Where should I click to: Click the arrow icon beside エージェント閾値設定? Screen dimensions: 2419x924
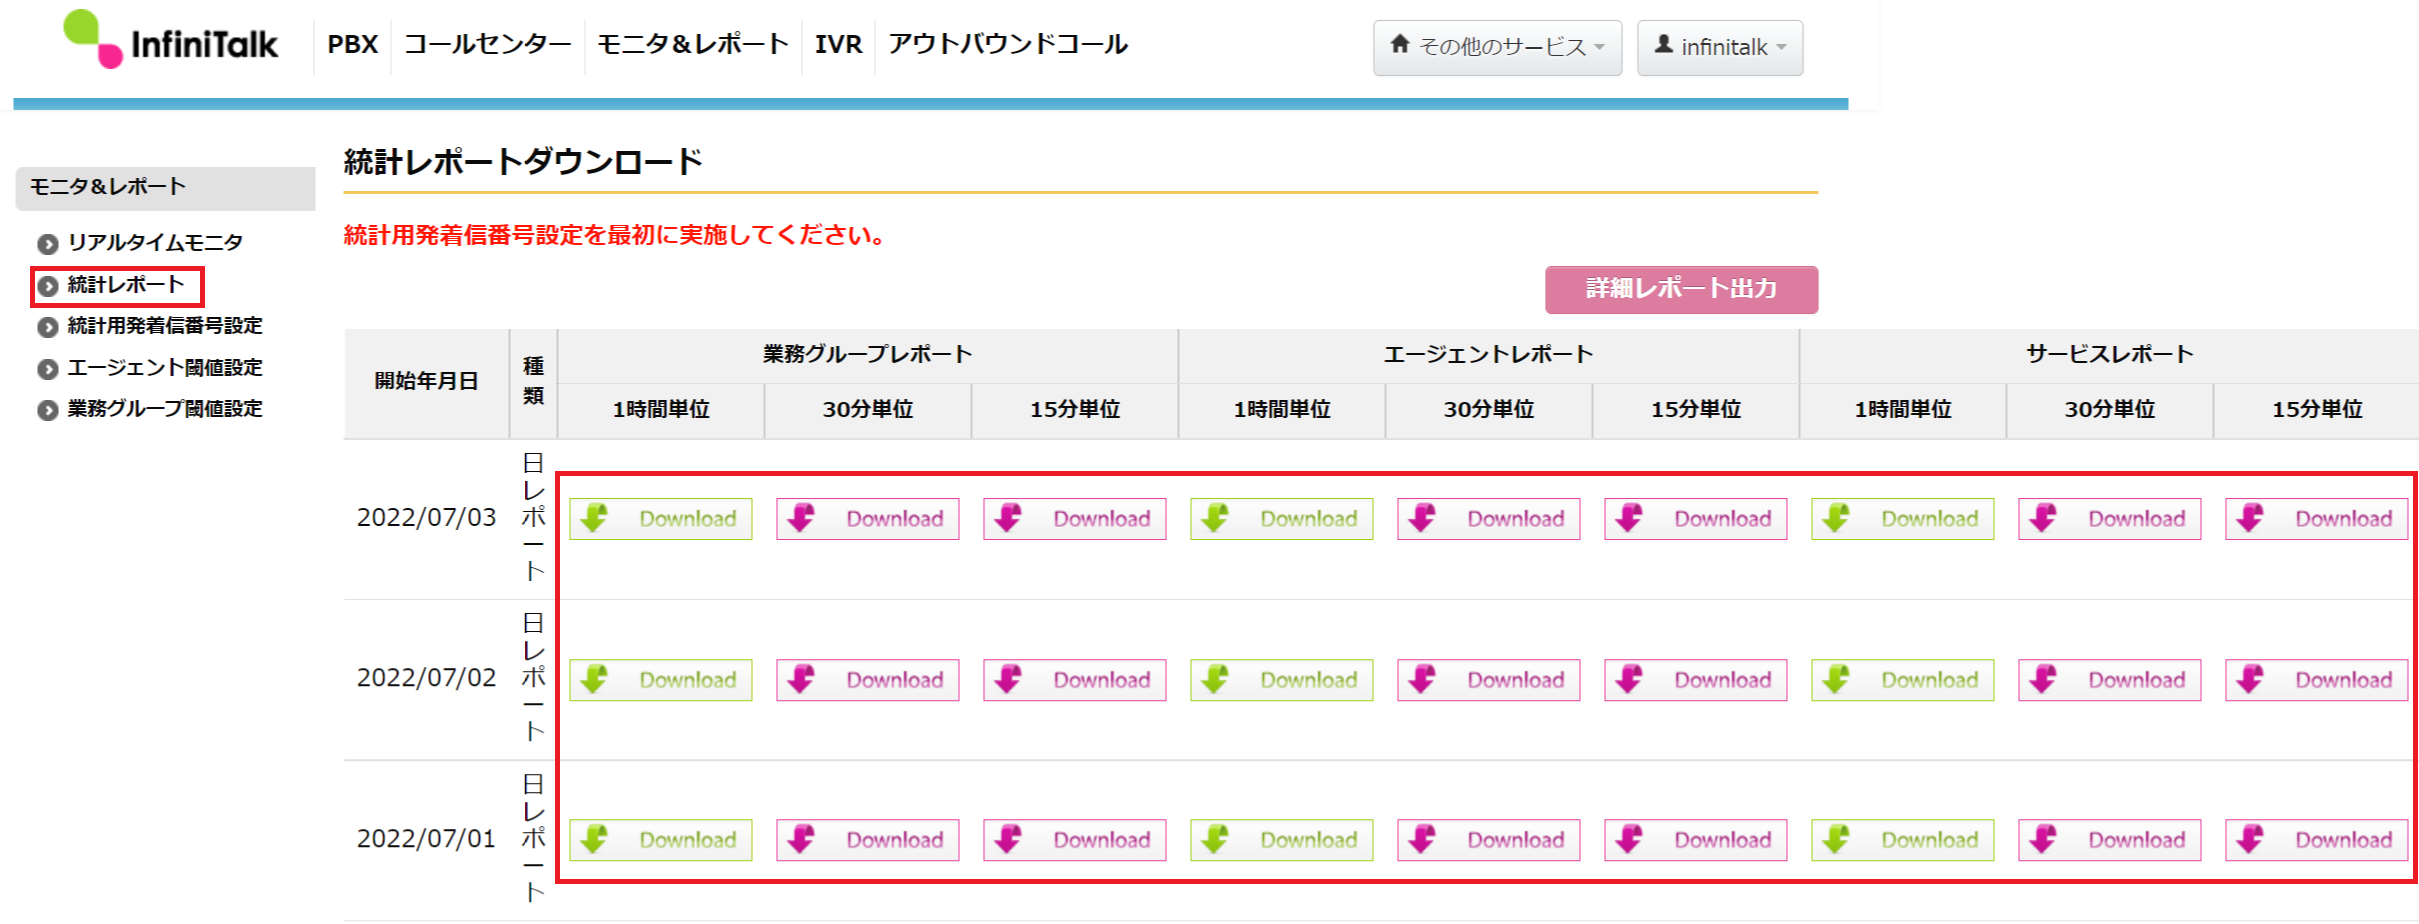pyautogui.click(x=47, y=369)
